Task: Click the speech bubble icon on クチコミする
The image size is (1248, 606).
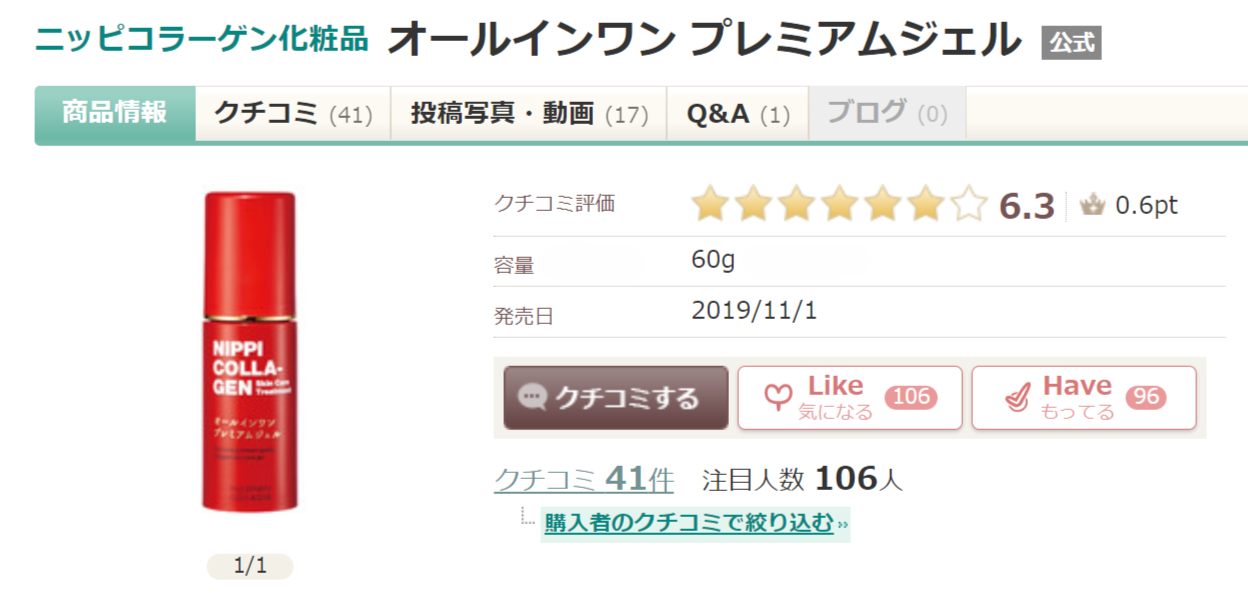Action: 532,397
